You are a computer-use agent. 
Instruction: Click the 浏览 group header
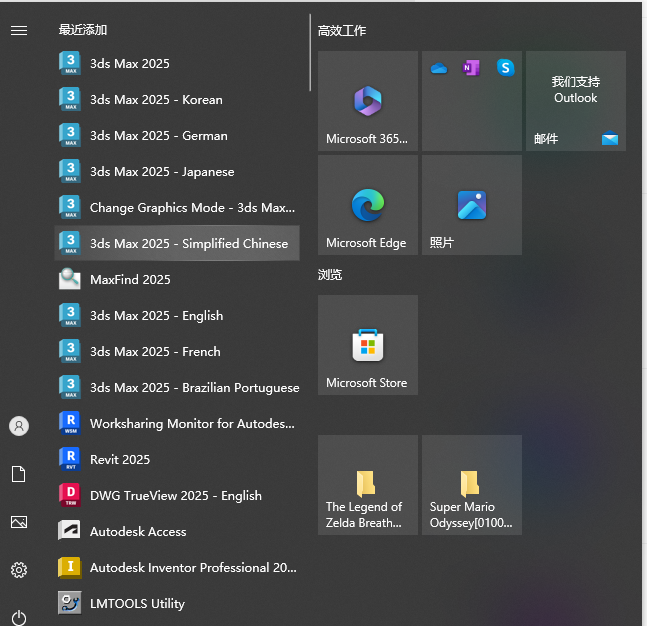click(x=330, y=274)
